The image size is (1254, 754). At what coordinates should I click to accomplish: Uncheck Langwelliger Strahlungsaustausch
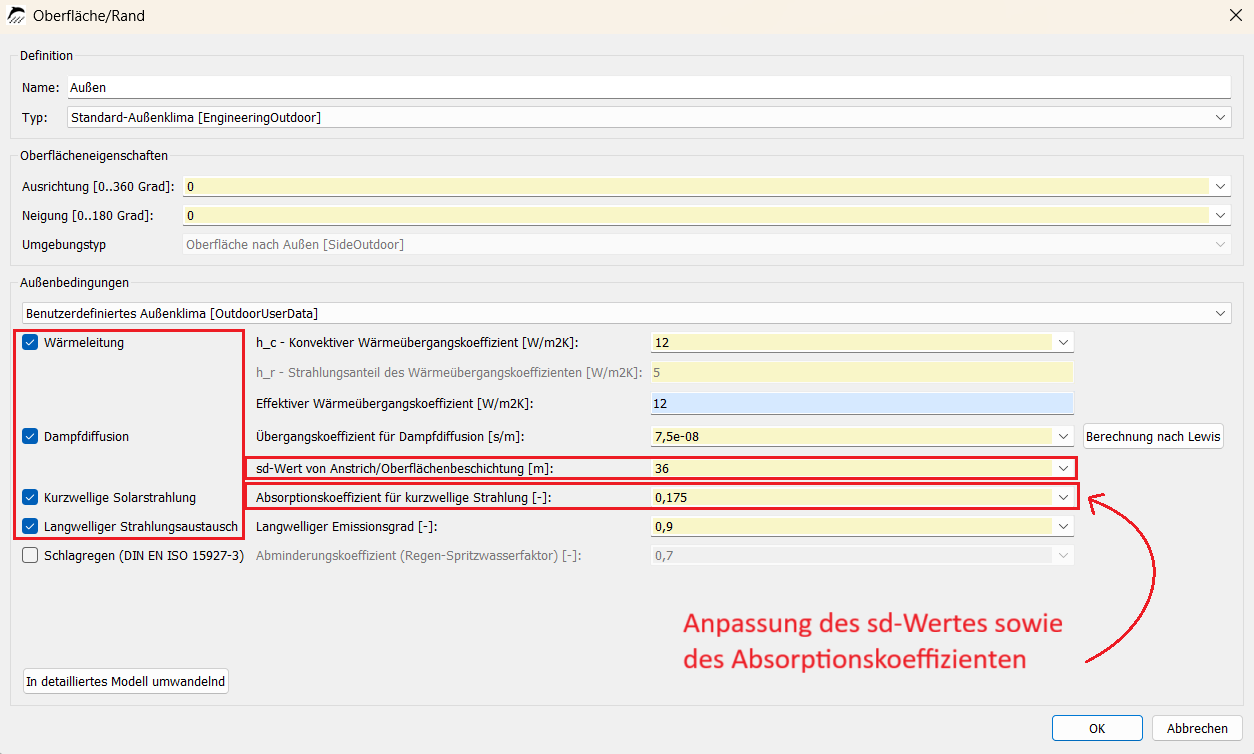tap(30, 526)
